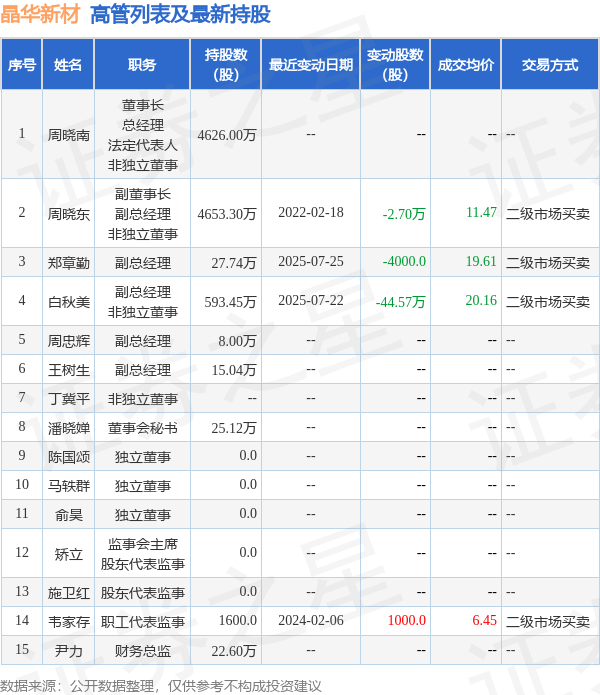Click the 交易方式 column header

tap(550, 65)
